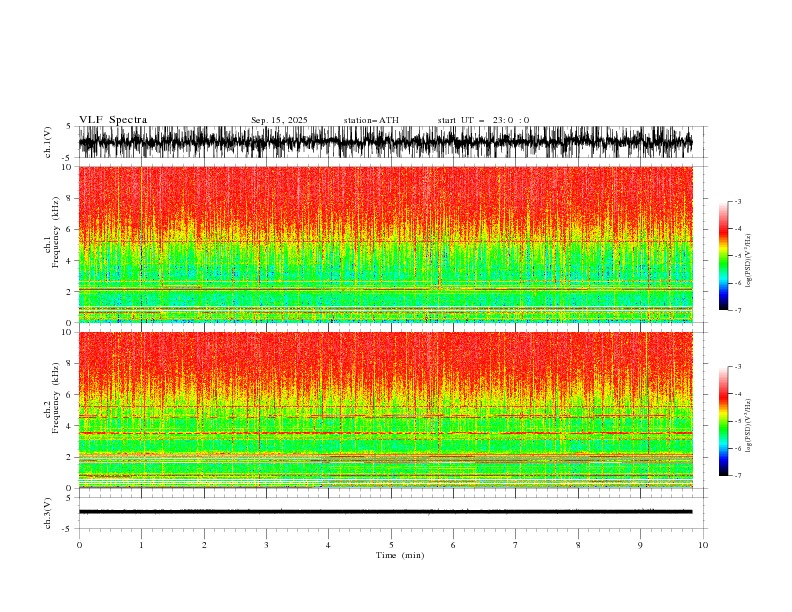Click time axis tick label '10'

point(703,545)
